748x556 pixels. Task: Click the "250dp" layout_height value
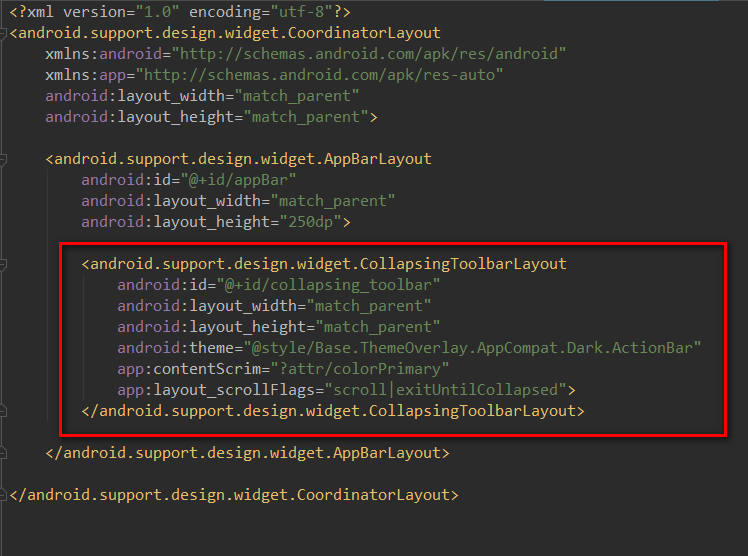pos(311,222)
